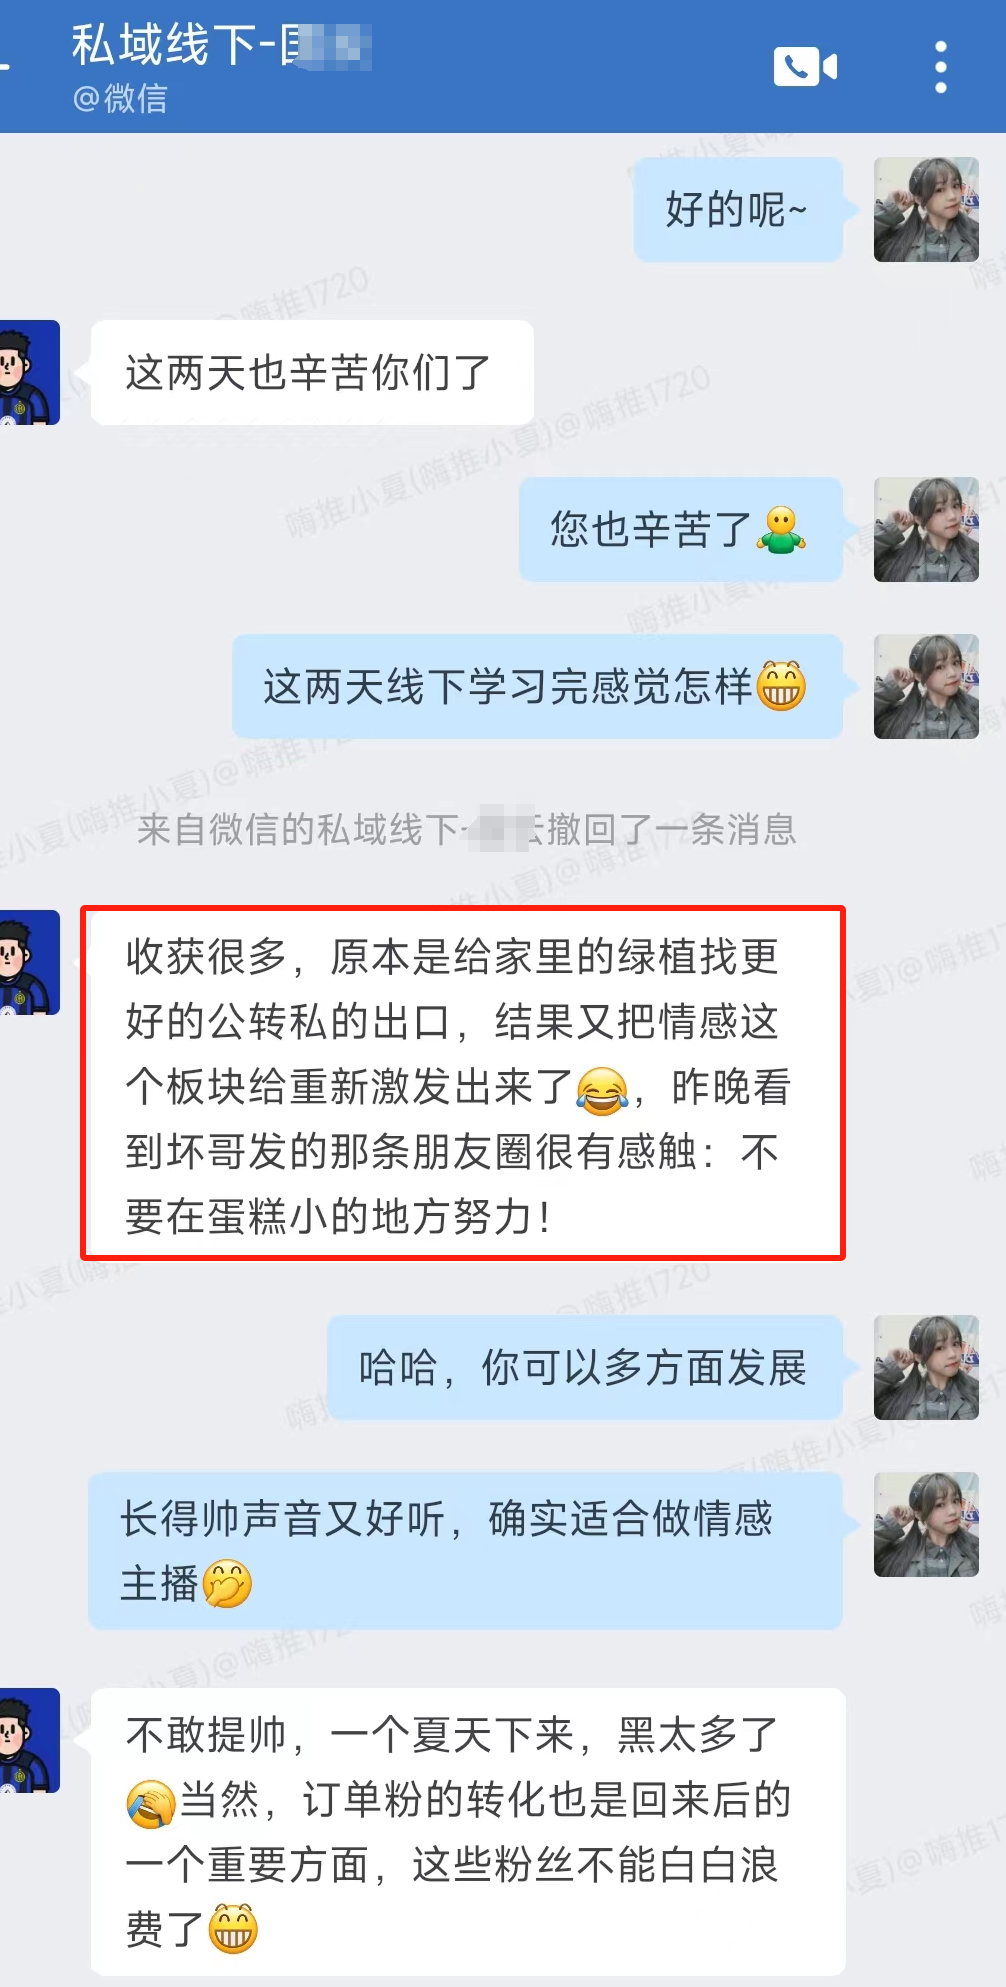Select the 收获很多 highlighted message bubble

click(463, 1084)
